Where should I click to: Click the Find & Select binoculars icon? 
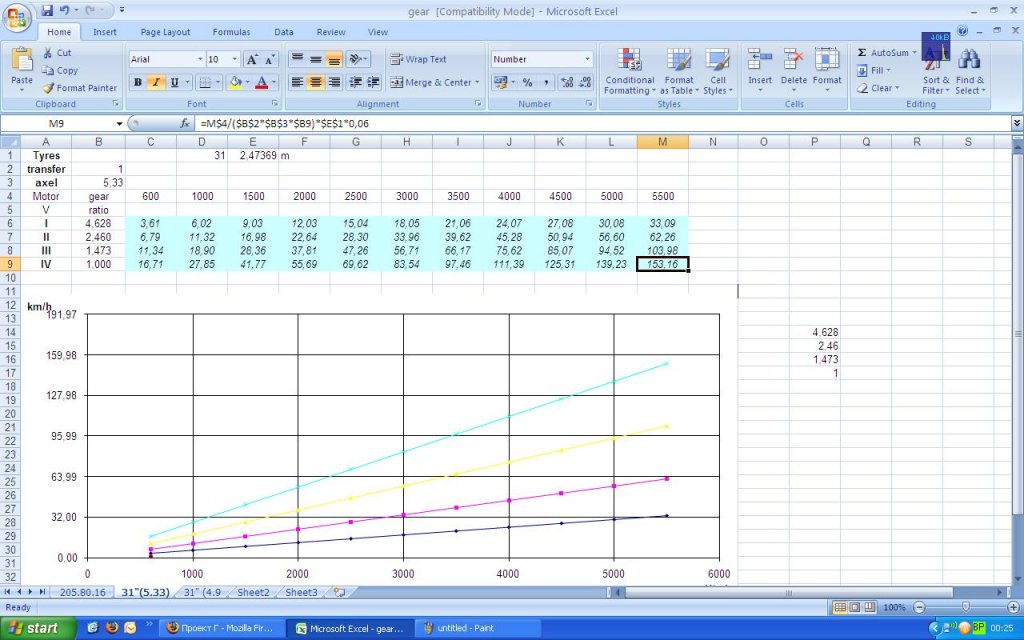(x=969, y=72)
